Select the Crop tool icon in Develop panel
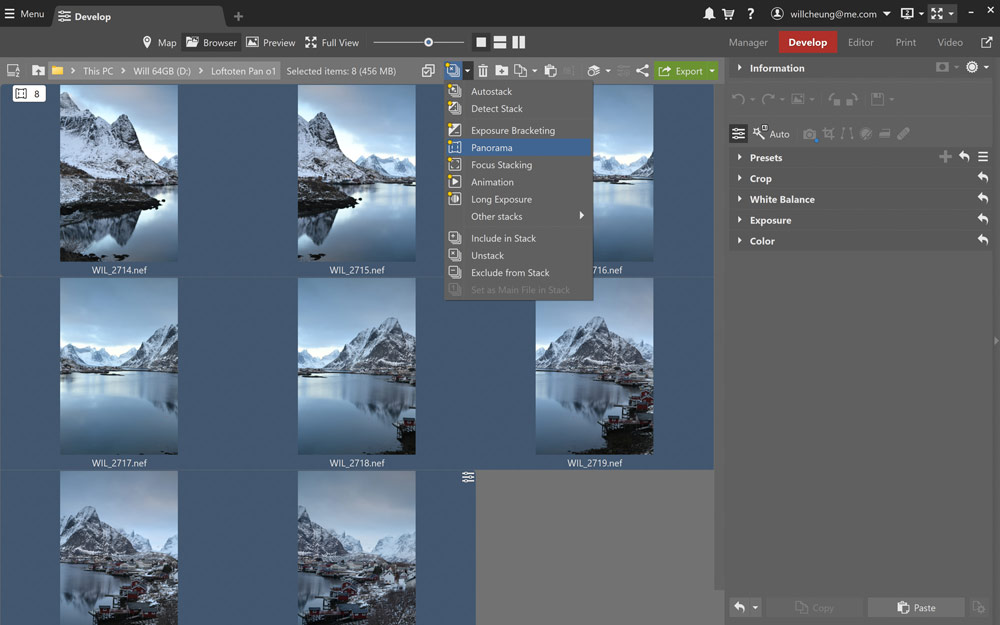The width and height of the screenshot is (1000, 625). click(828, 133)
